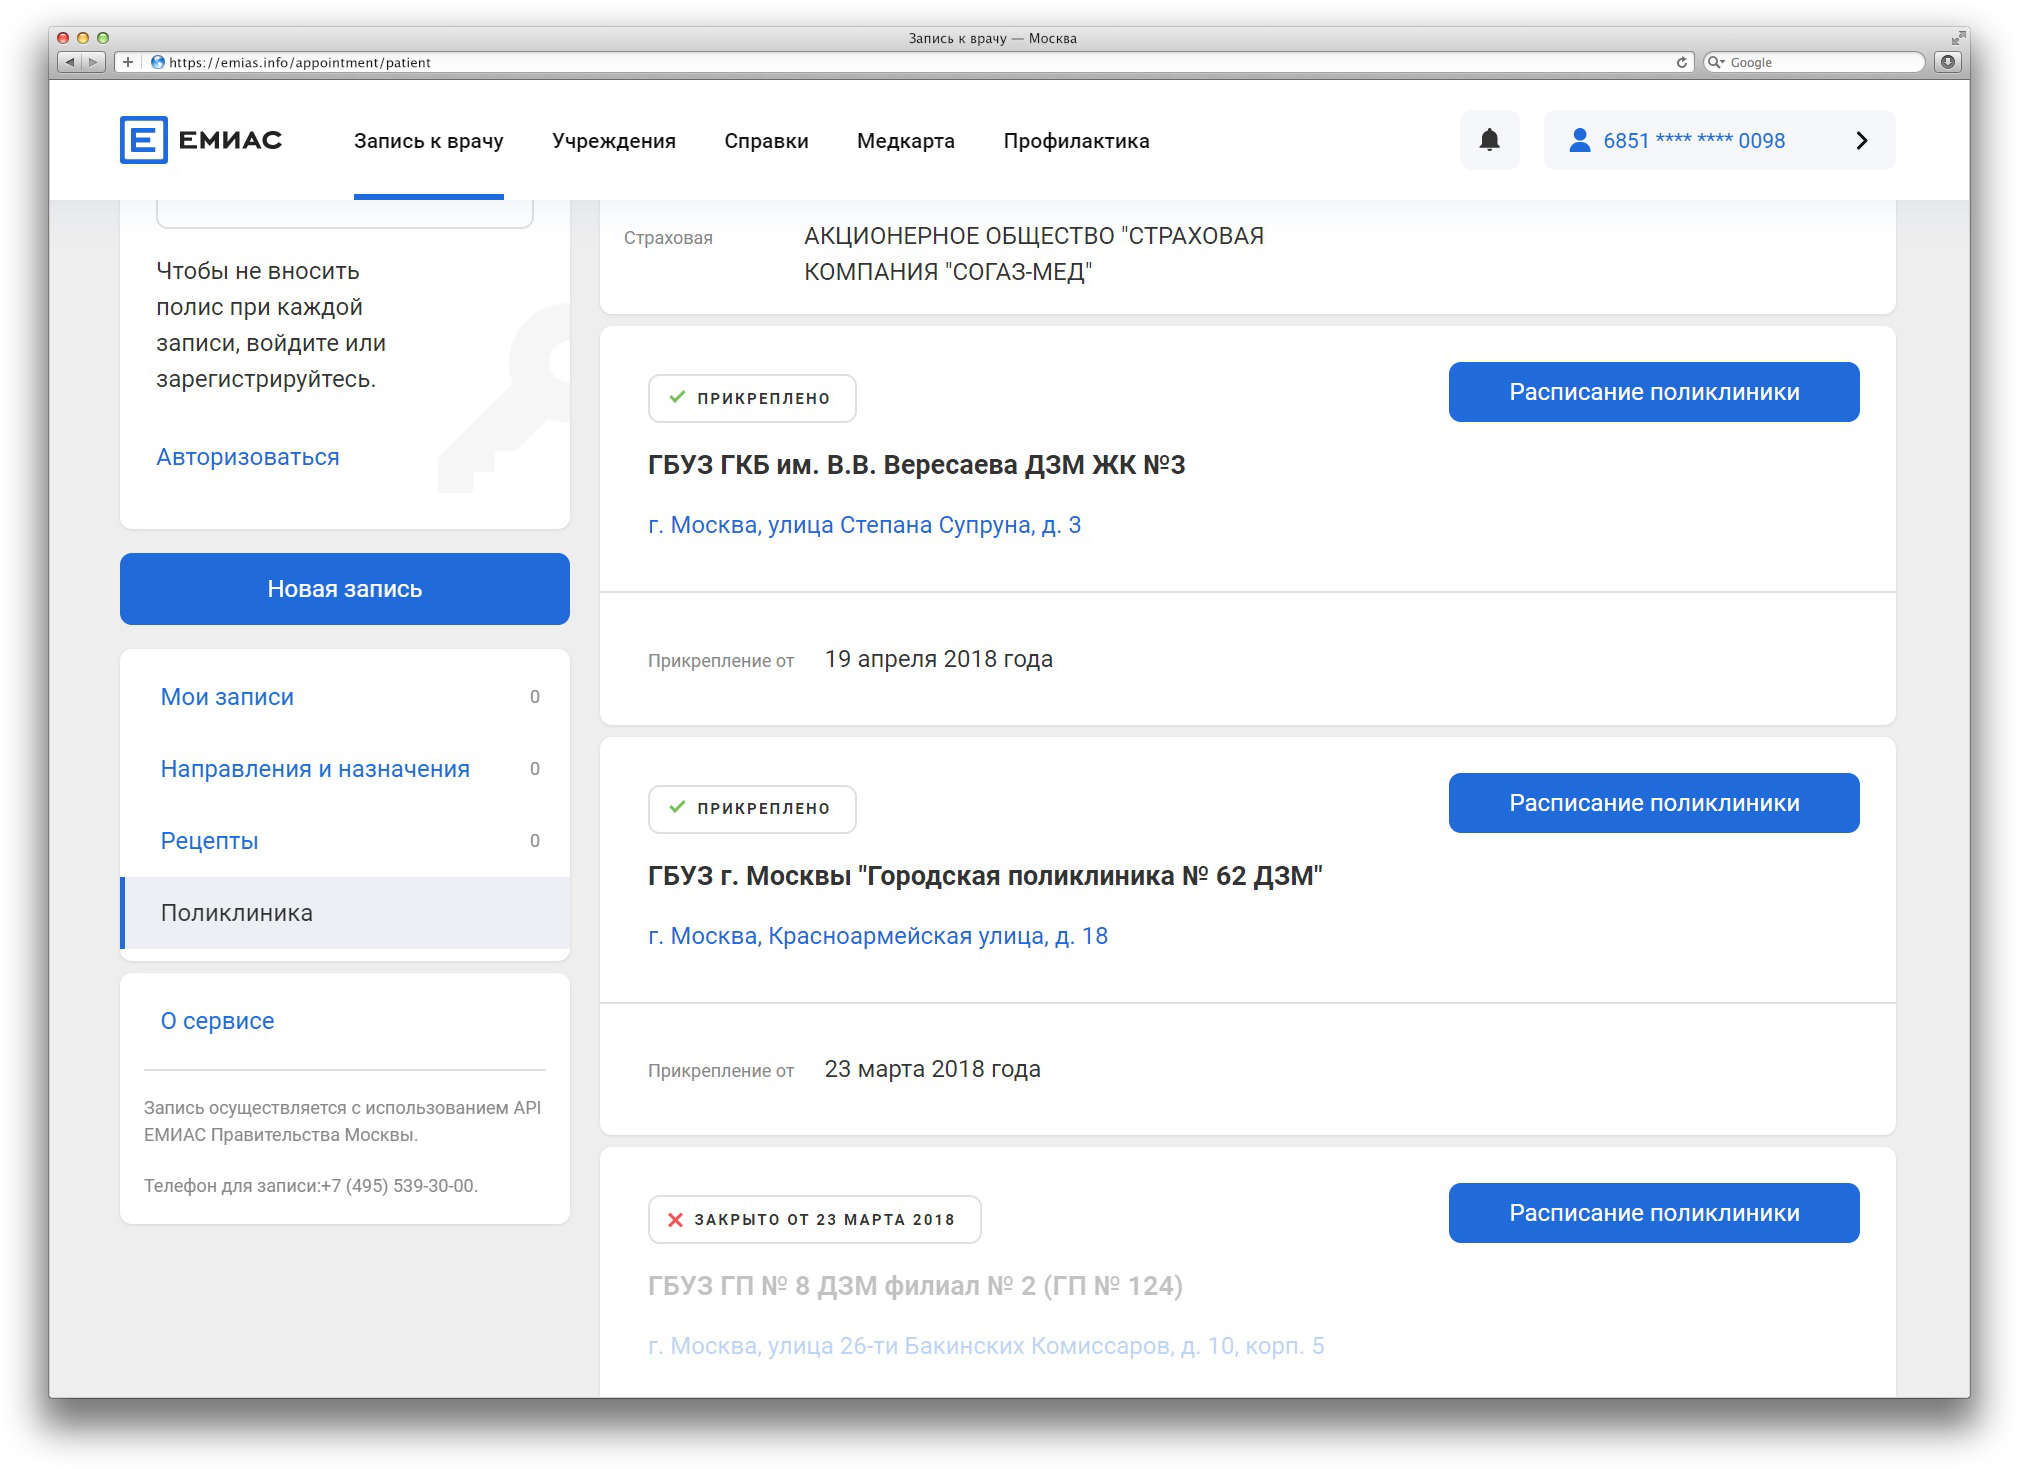The height and width of the screenshot is (1469, 2019).
Task: Enter fullscreen using top-right arrows icon
Action: [x=1958, y=38]
